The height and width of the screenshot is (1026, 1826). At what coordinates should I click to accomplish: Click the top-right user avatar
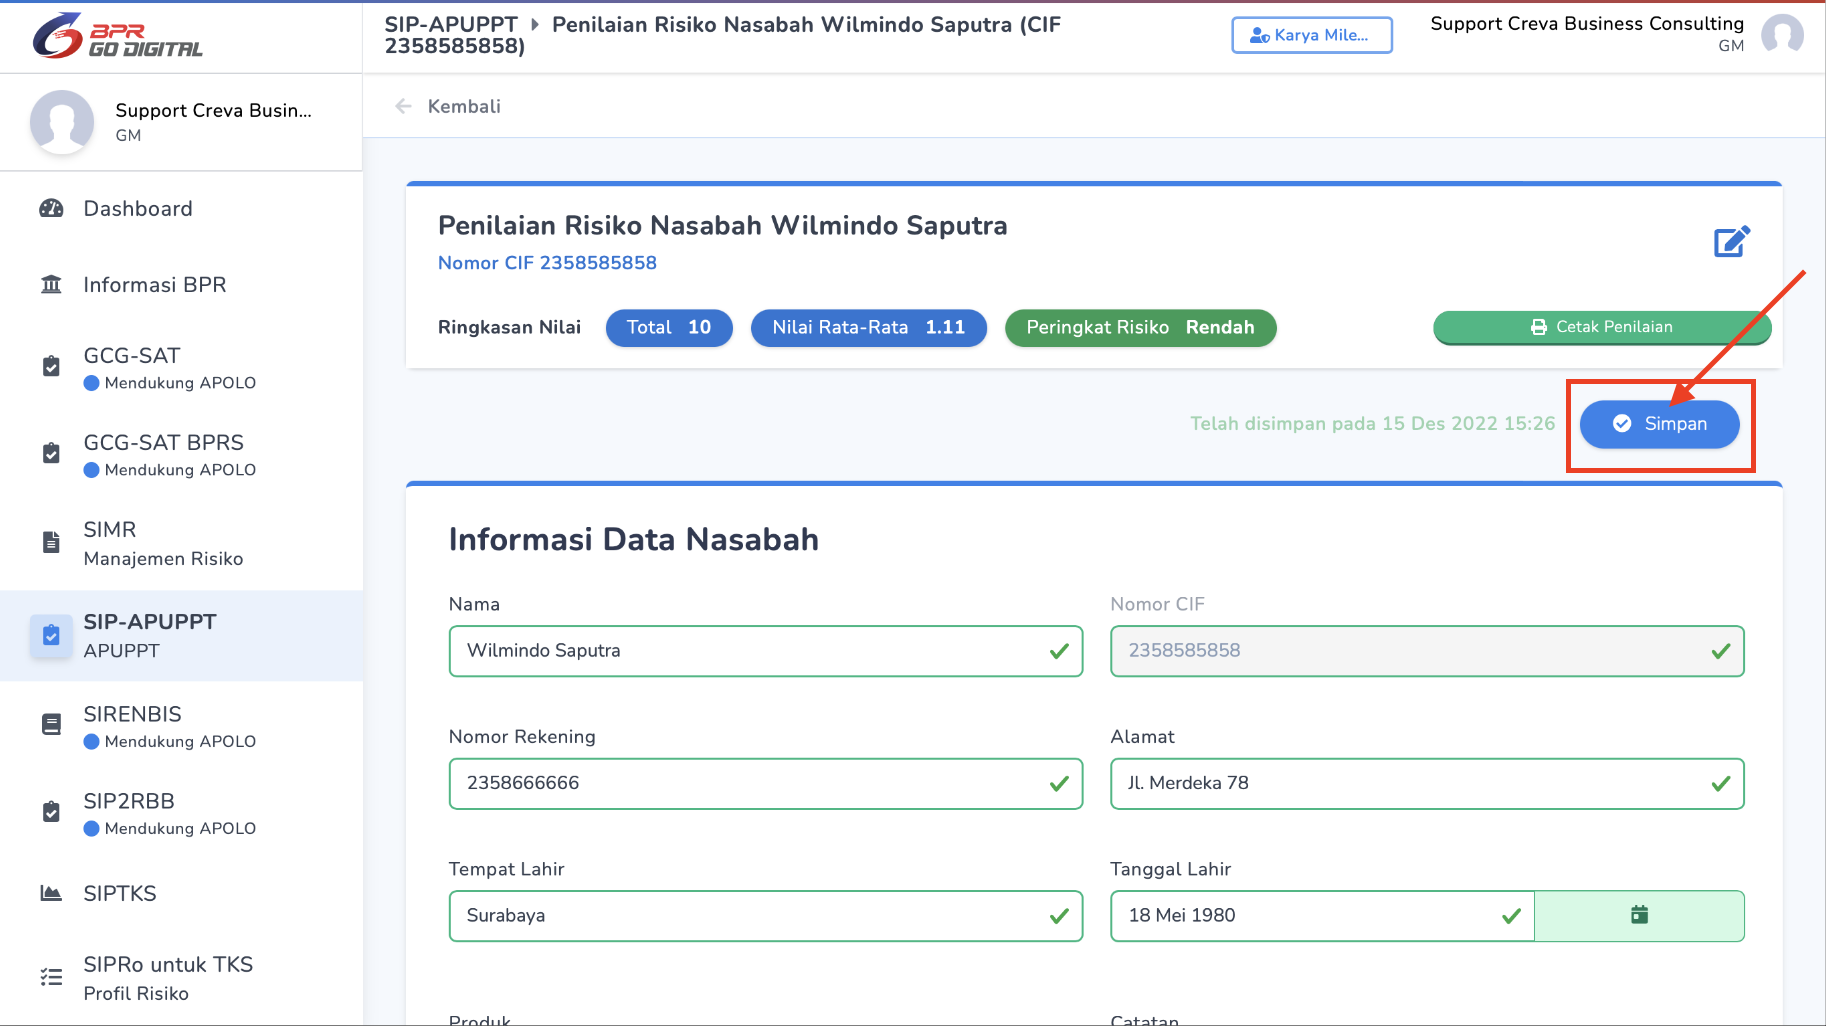tap(1782, 35)
